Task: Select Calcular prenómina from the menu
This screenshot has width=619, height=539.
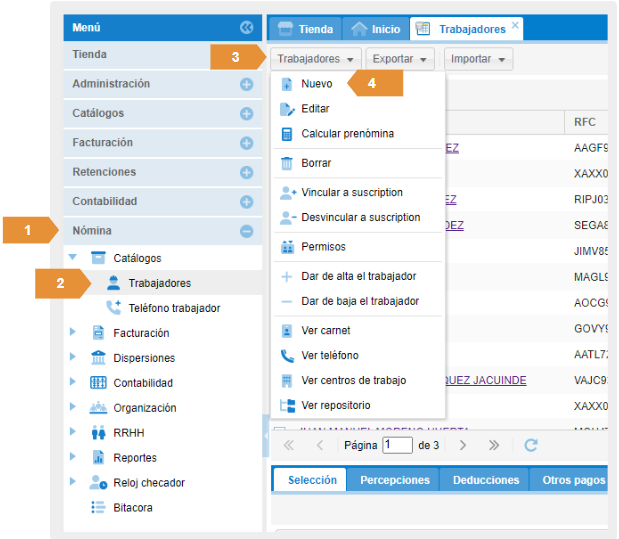Action: [x=347, y=133]
